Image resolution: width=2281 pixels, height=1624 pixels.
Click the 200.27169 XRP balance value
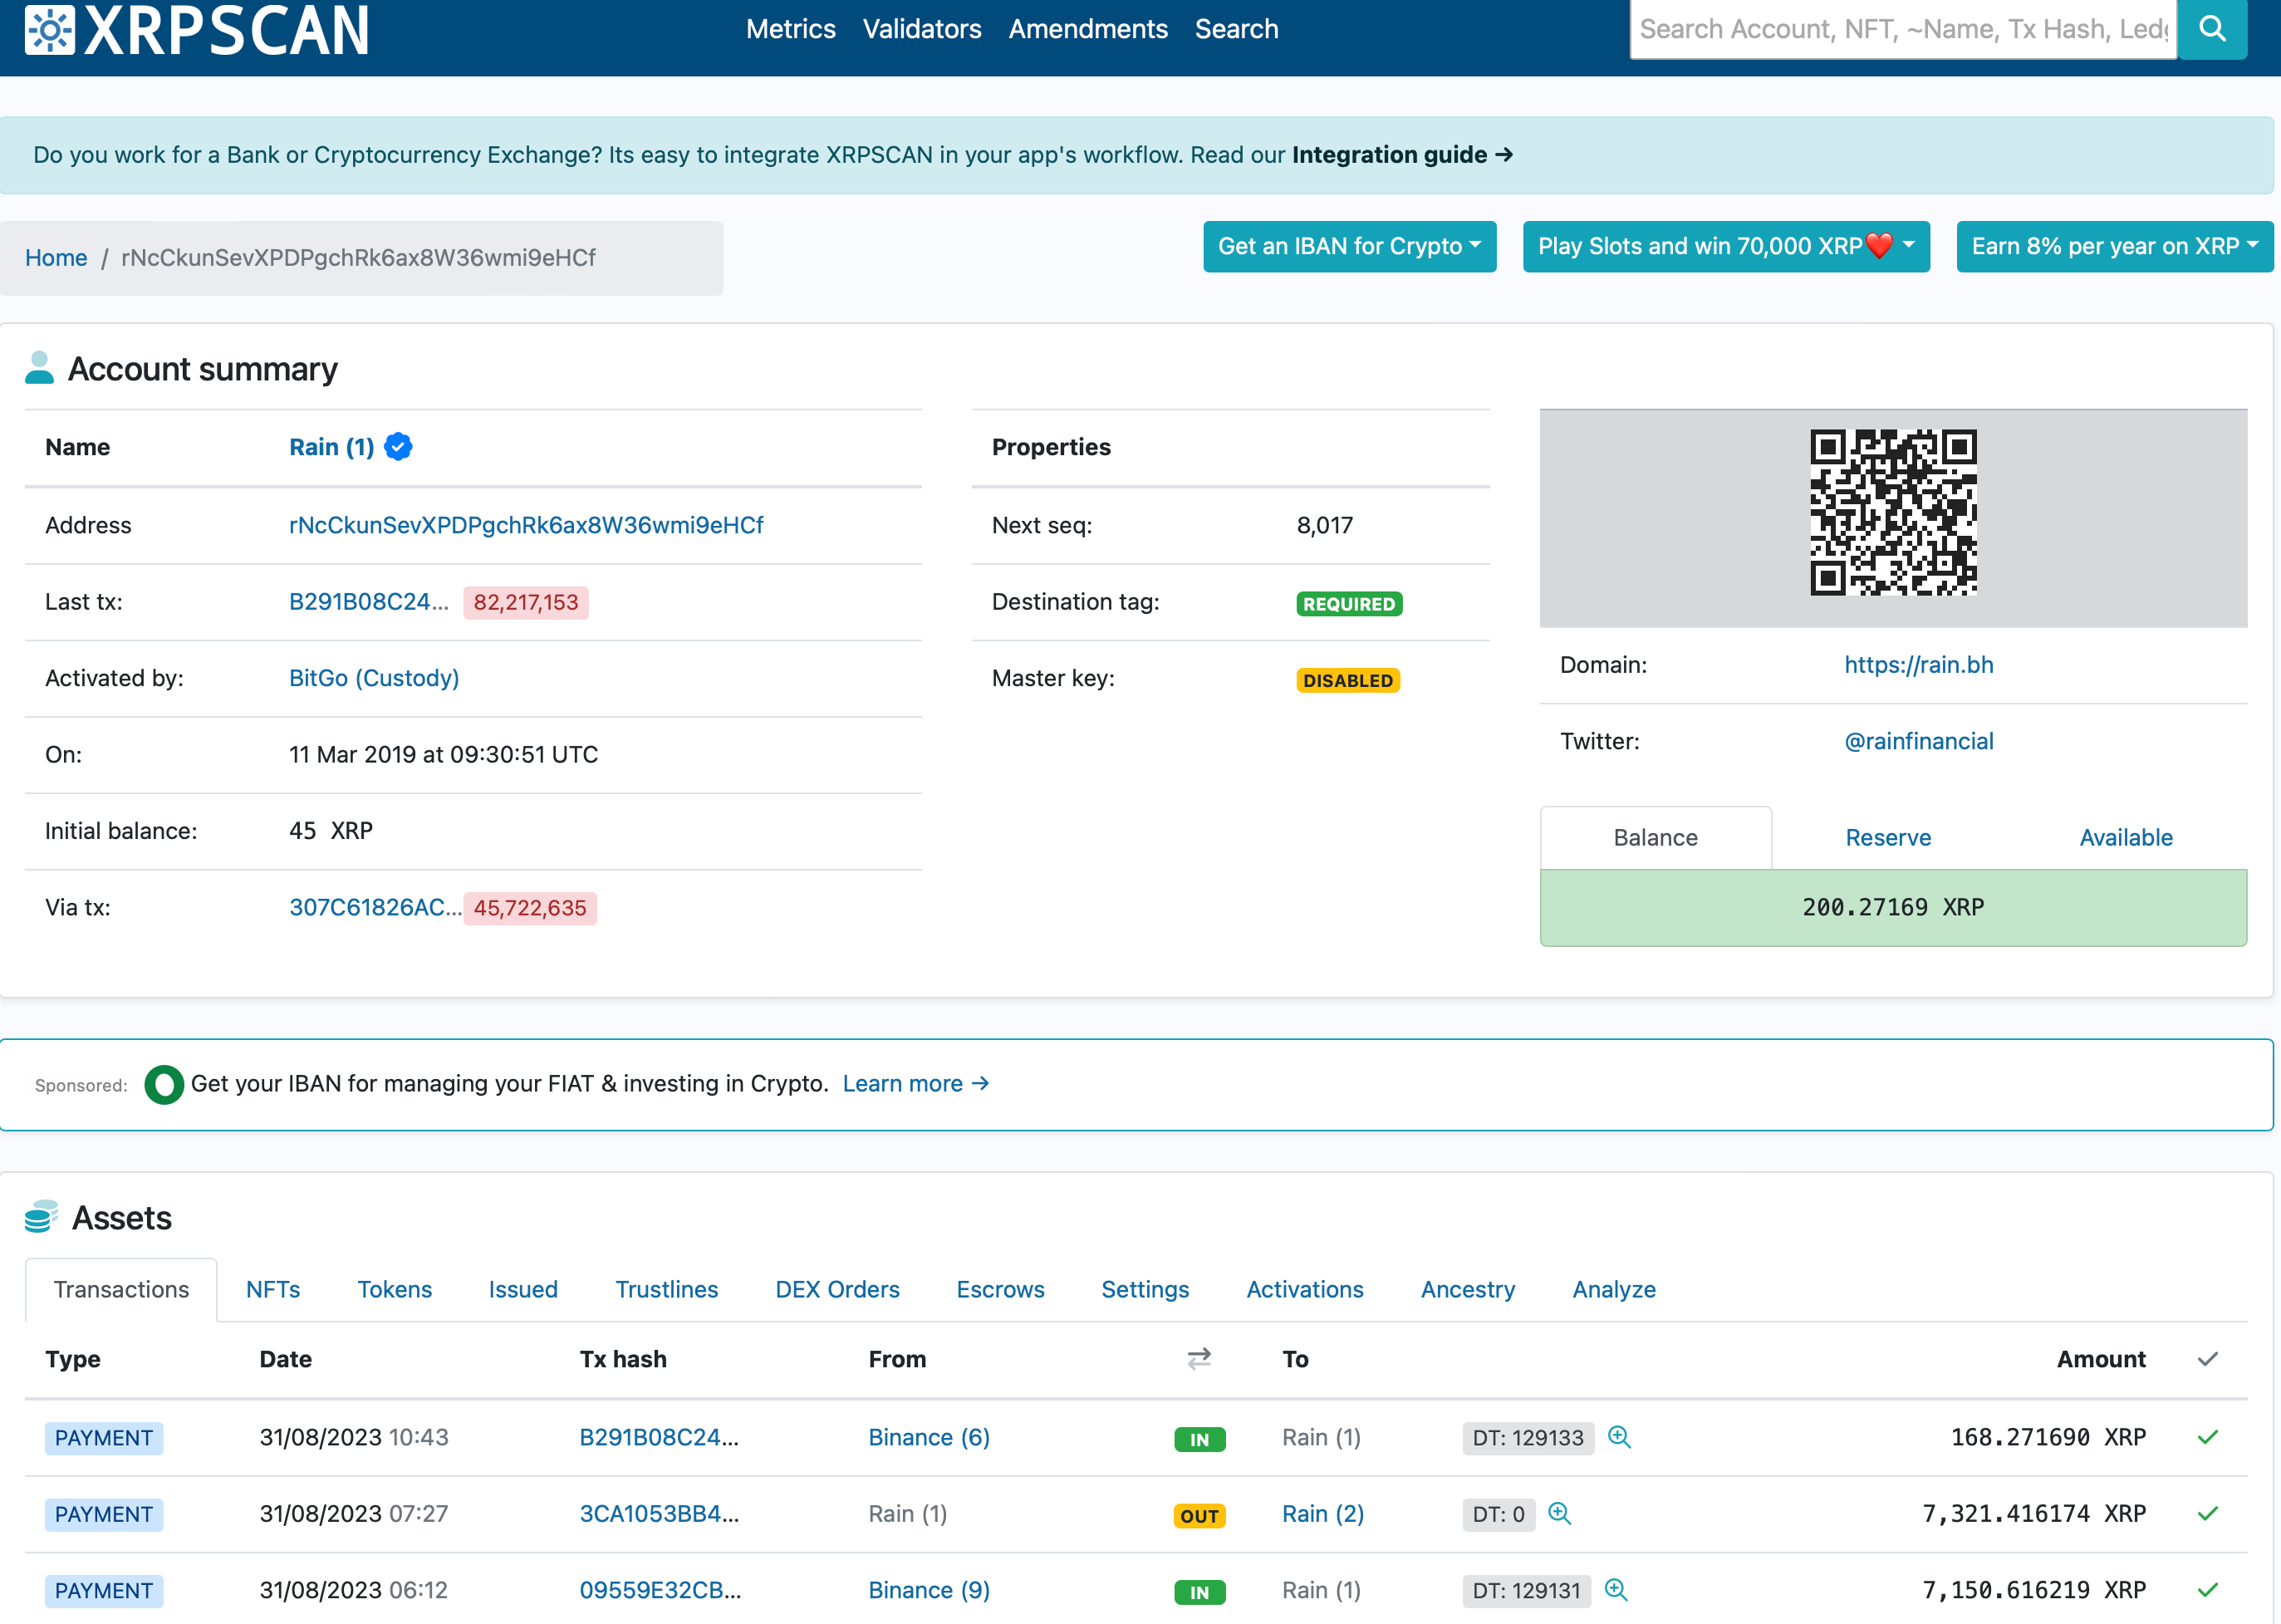[x=1893, y=907]
